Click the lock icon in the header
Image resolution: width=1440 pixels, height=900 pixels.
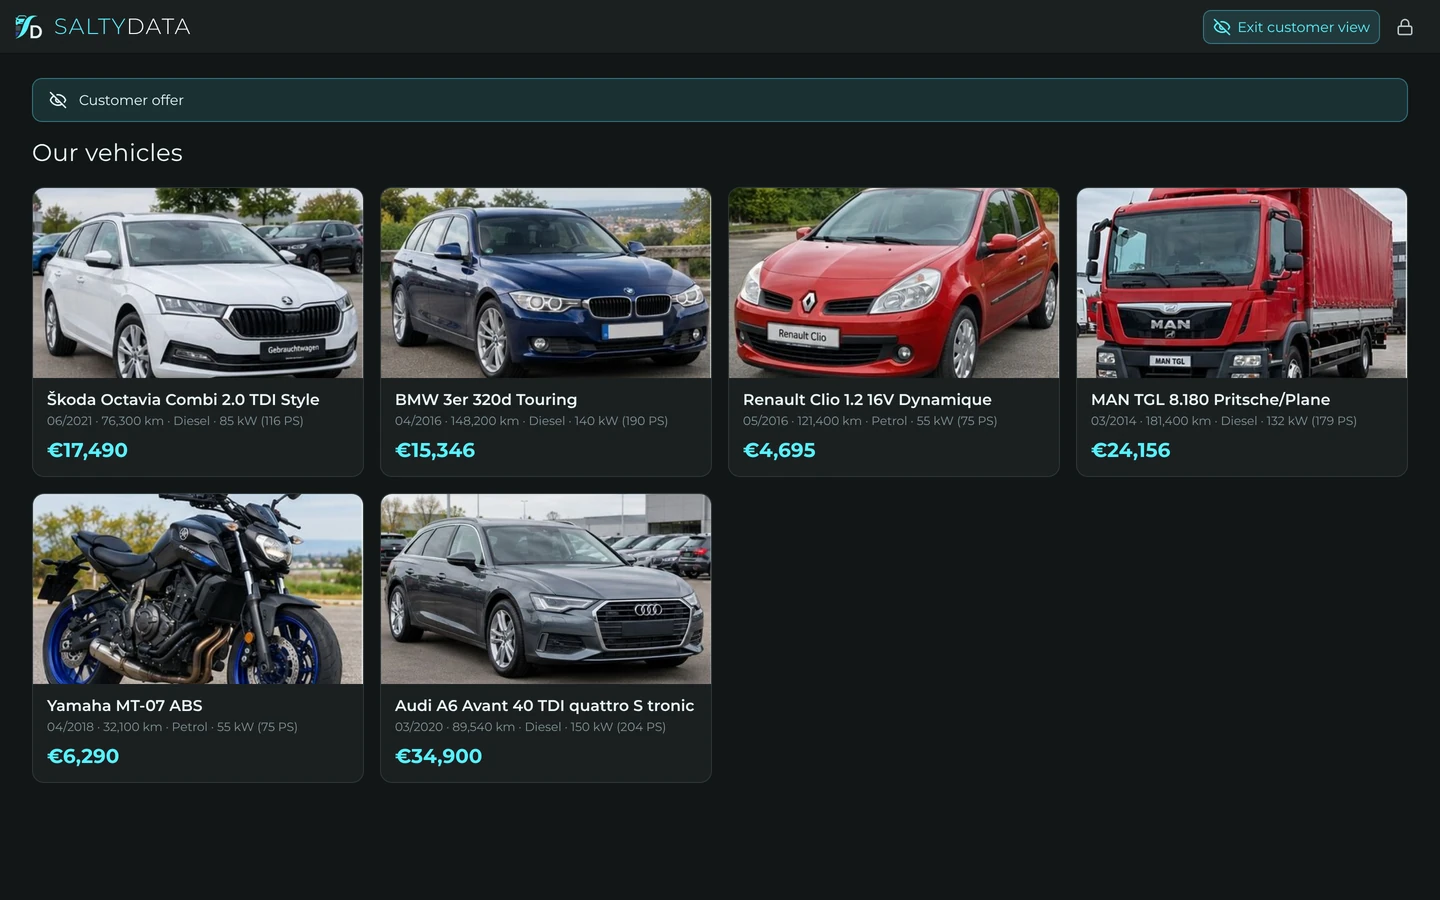(1405, 27)
